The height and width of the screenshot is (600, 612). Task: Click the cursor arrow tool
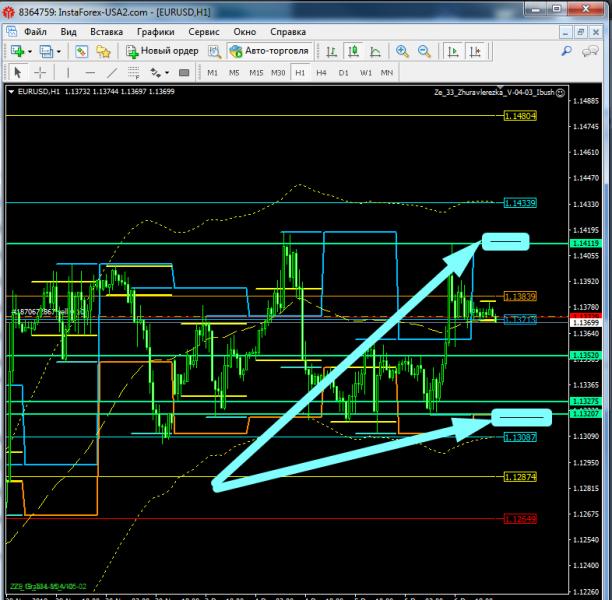pos(18,72)
